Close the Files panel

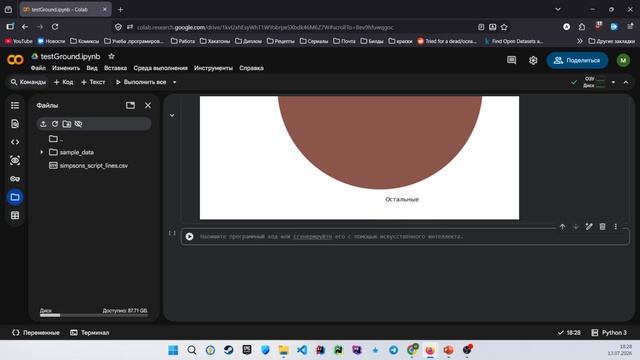pyautogui.click(x=148, y=106)
